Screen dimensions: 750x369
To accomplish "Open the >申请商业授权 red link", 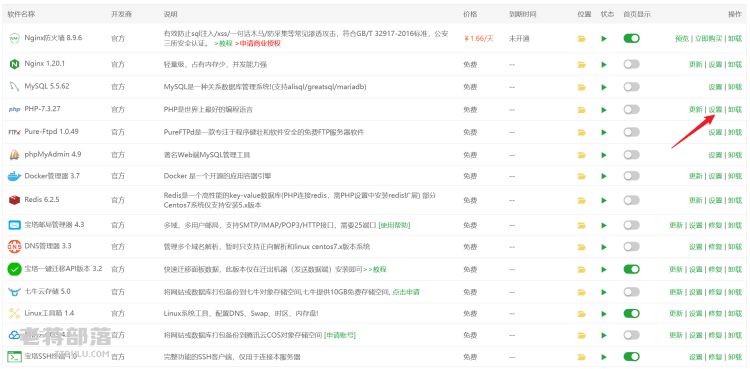I will click(258, 43).
